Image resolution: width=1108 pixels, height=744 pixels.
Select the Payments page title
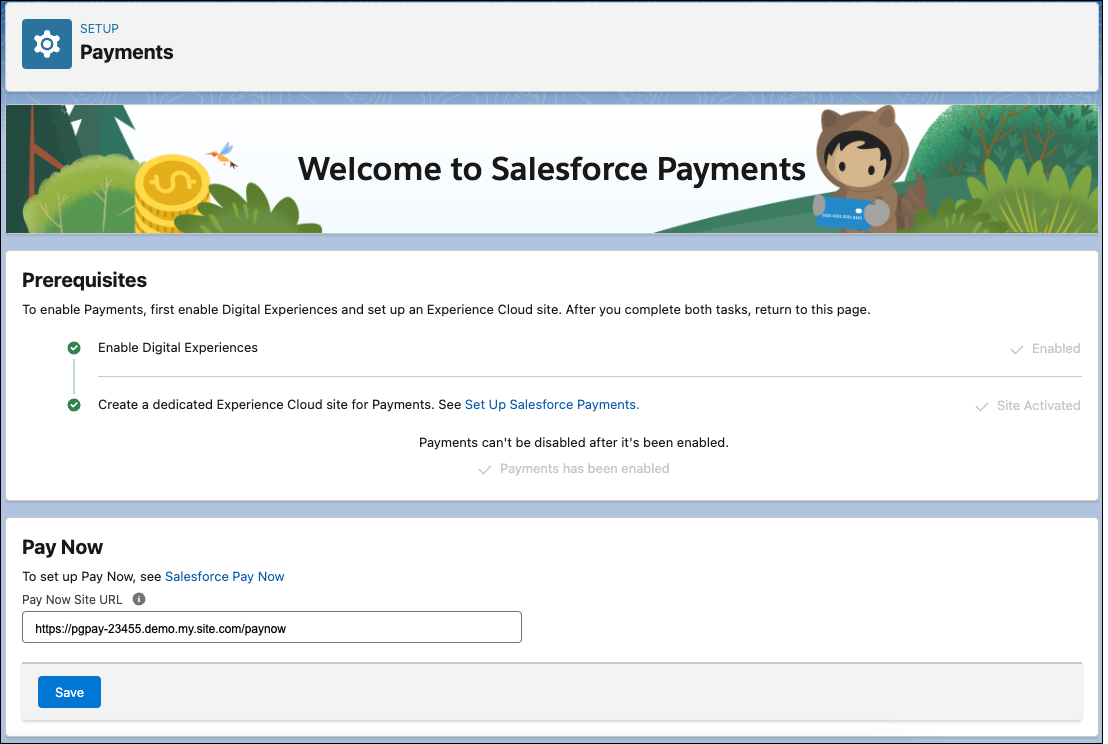[127, 52]
